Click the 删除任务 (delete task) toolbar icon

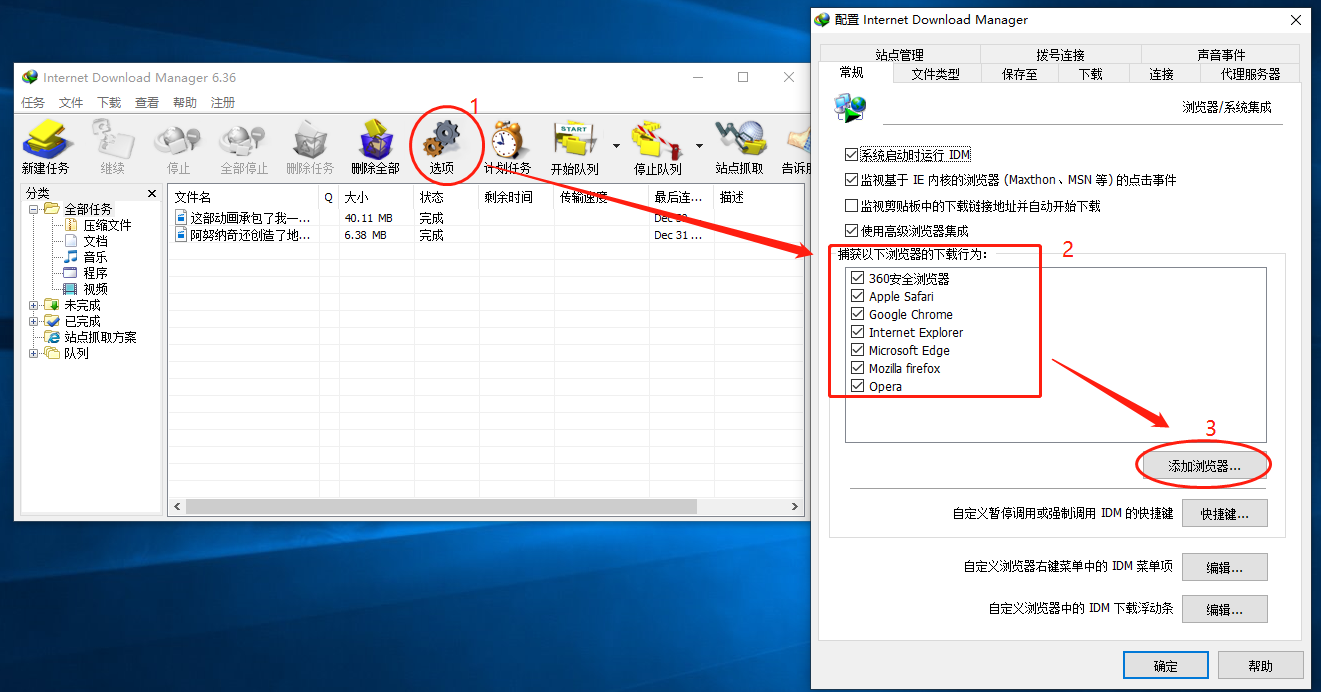(310, 148)
